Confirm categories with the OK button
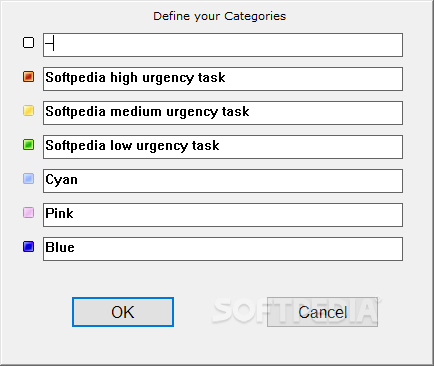434x366 pixels. click(x=123, y=312)
